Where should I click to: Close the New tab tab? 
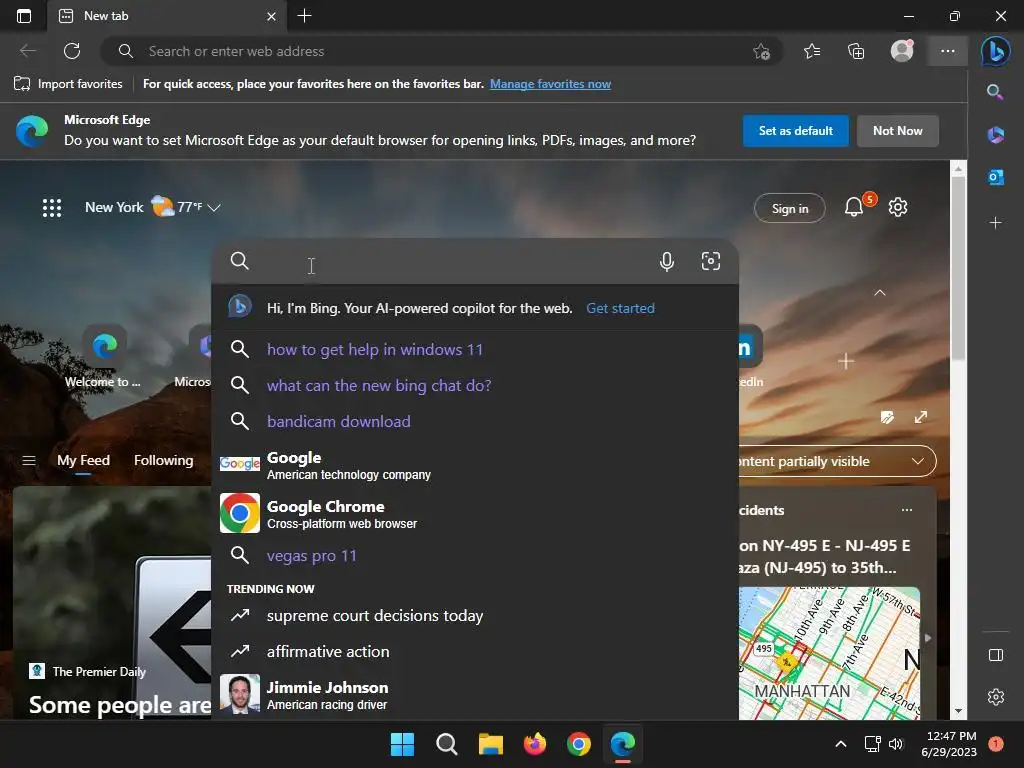(x=271, y=16)
